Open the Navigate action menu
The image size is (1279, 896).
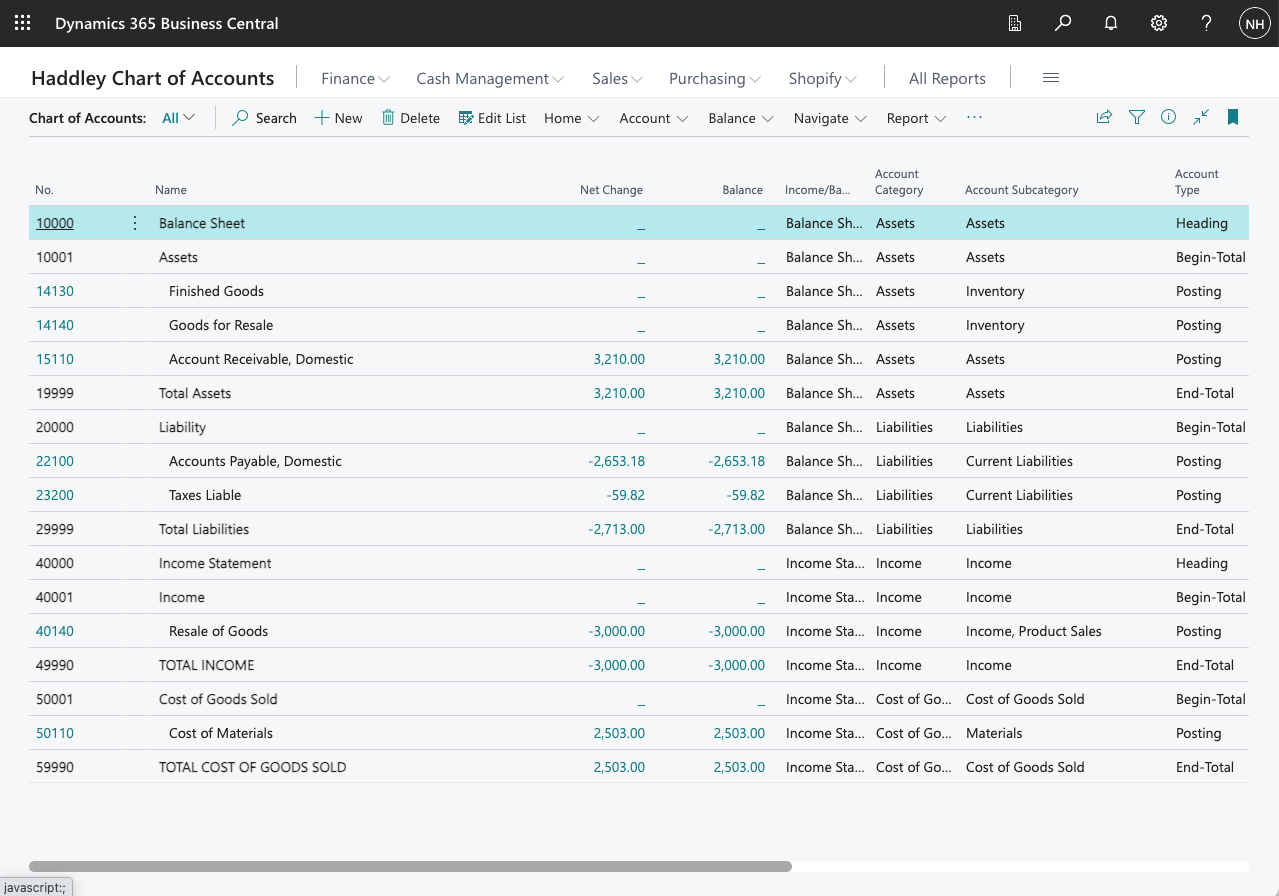pyautogui.click(x=829, y=118)
